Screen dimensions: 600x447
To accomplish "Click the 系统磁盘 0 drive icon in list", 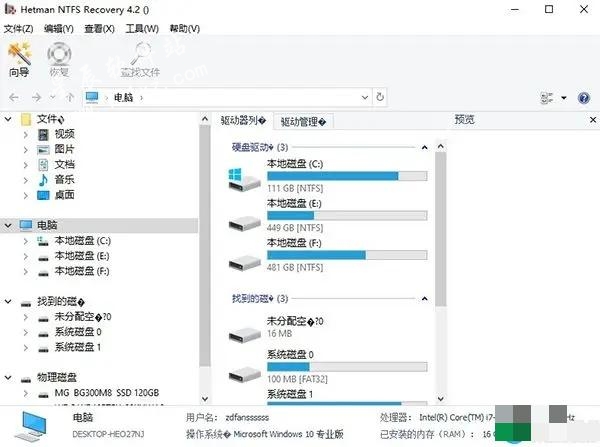I will (x=244, y=374).
